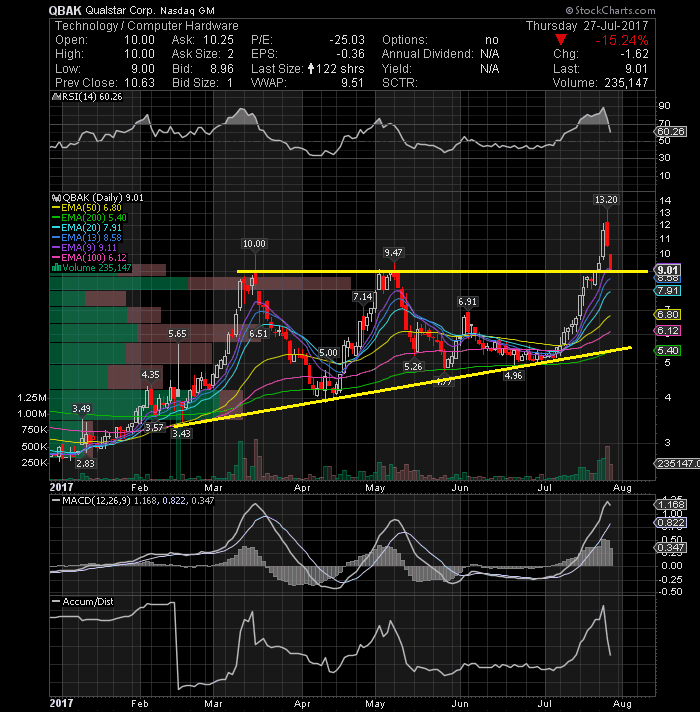Click the Nasdaq GM exchange label
Image resolution: width=700 pixels, height=712 pixels.
187,10
